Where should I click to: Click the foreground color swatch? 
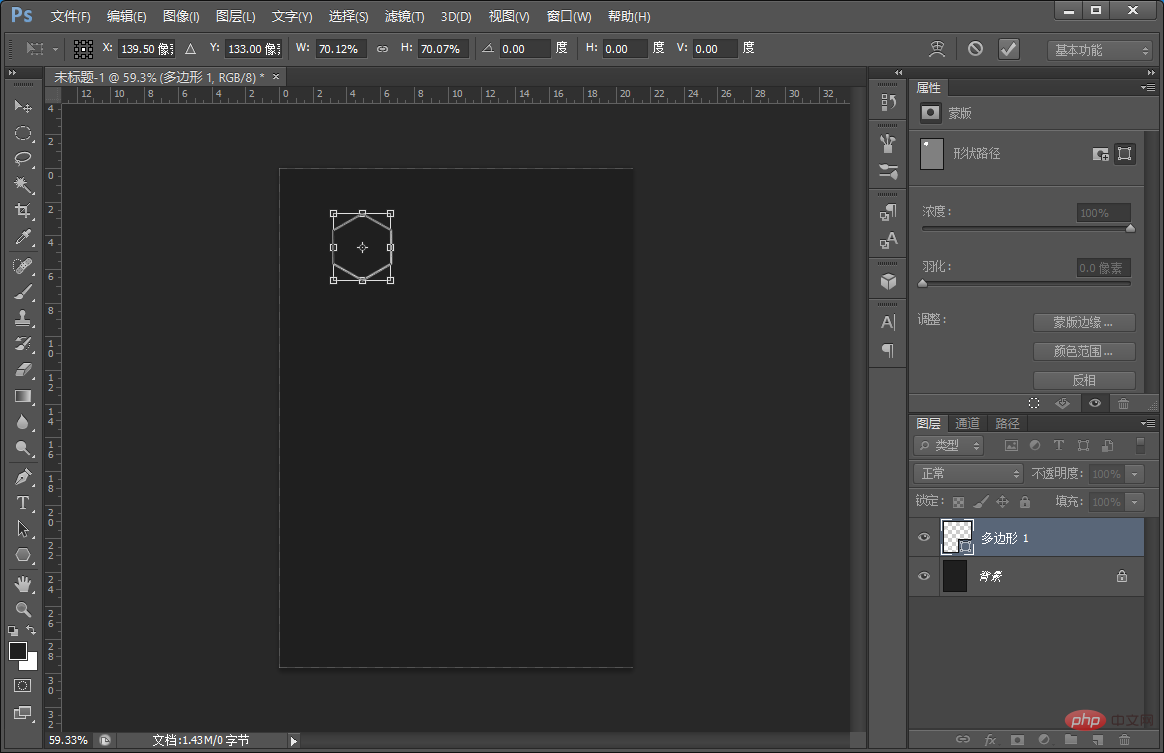tap(18, 651)
